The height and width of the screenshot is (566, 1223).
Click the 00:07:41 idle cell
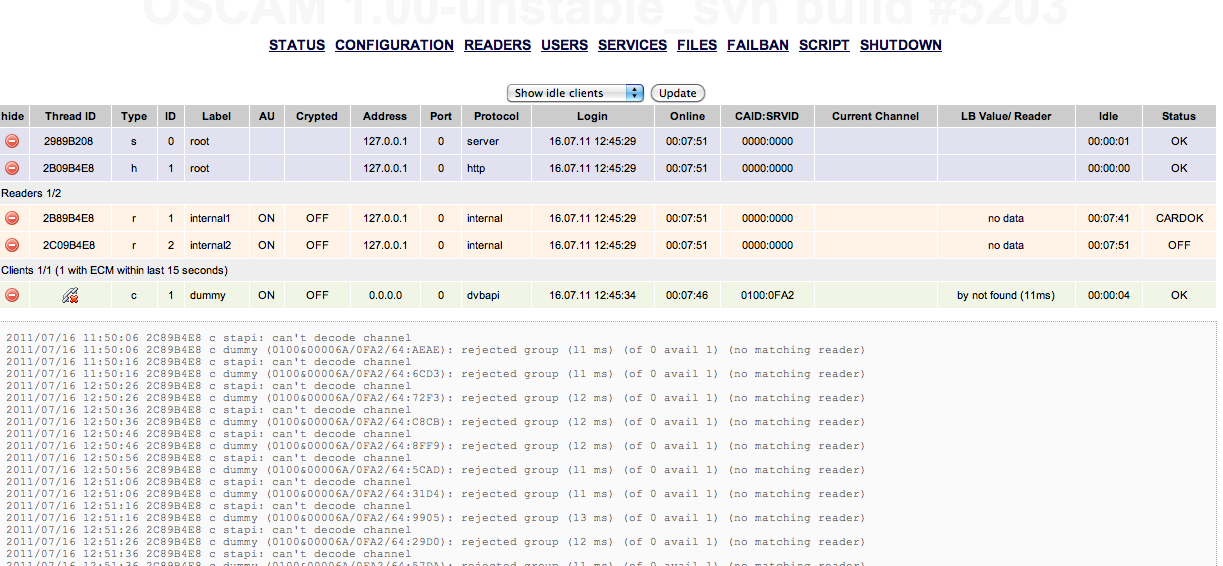tap(1108, 218)
